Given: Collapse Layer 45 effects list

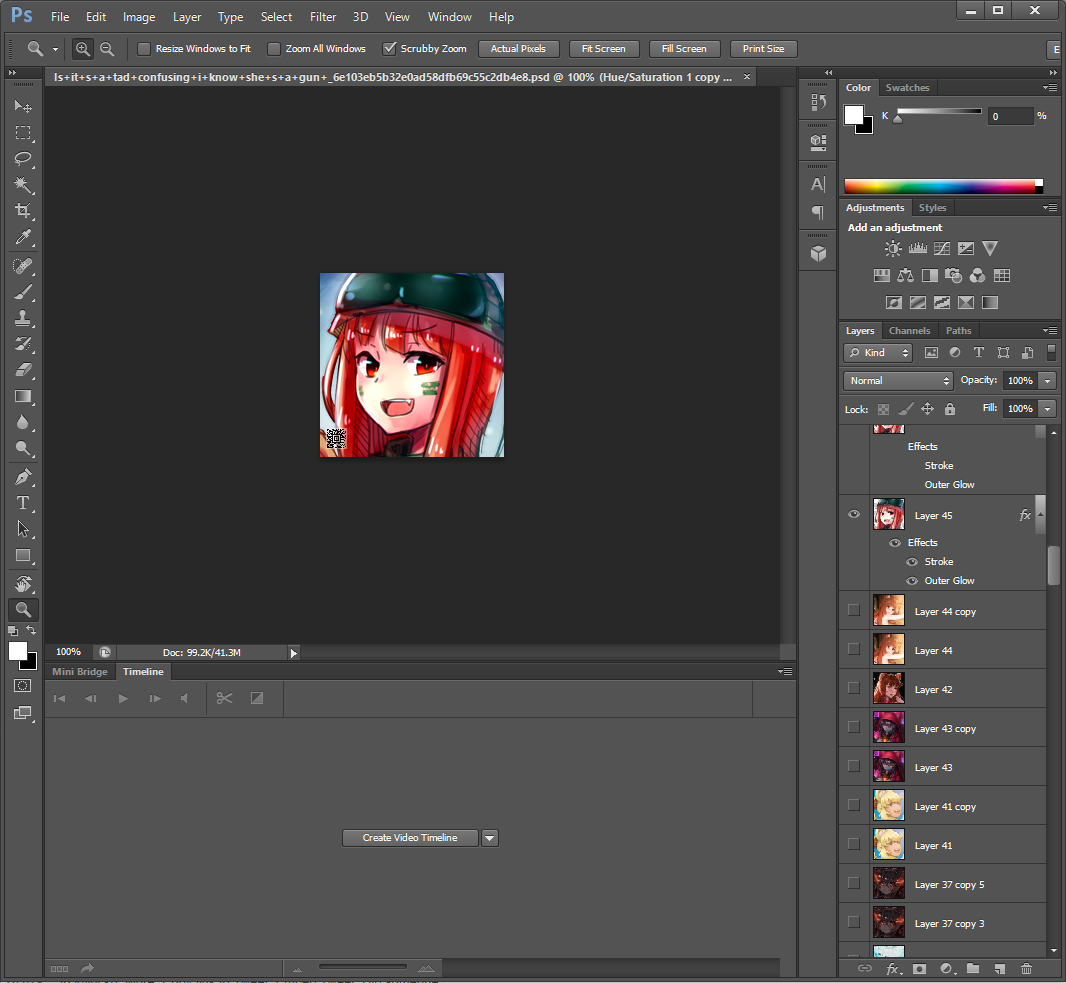Looking at the screenshot, I should (x=1040, y=515).
